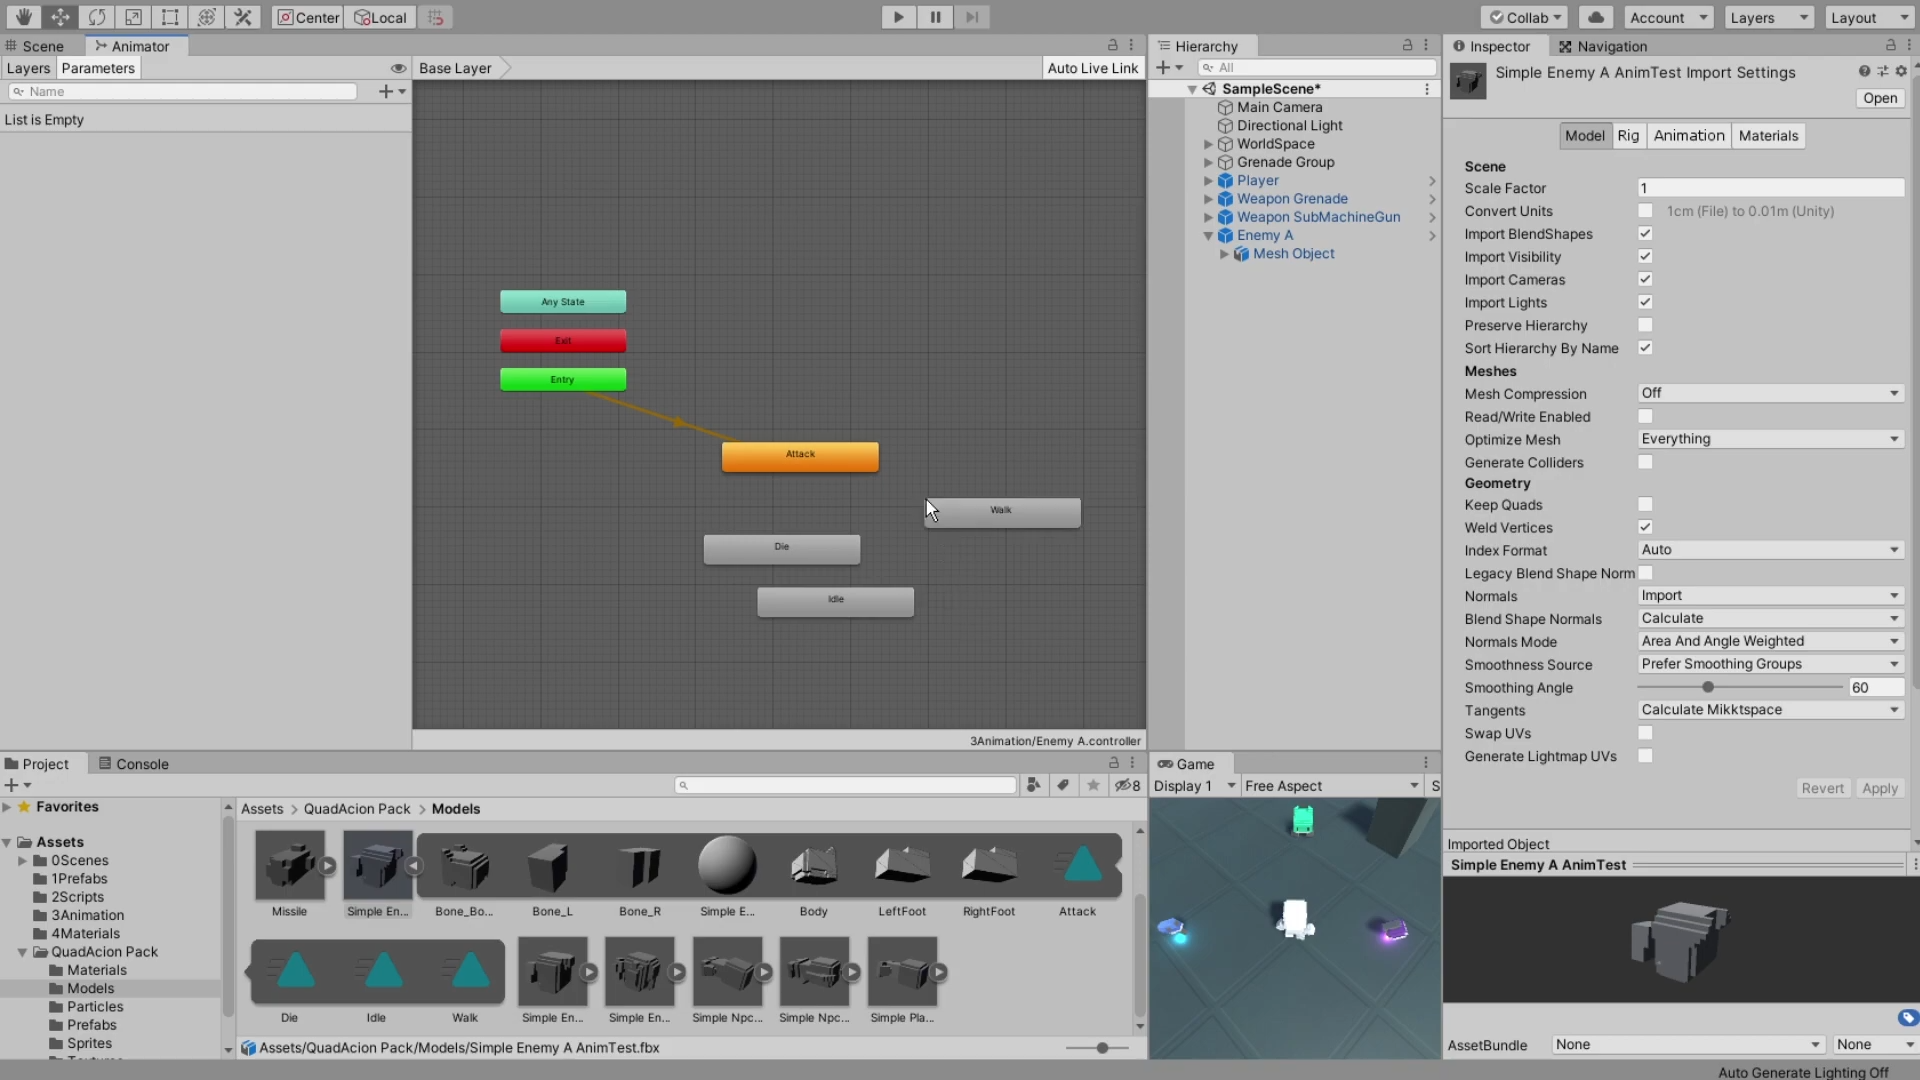1920x1080 pixels.
Task: Switch to the Rig tab
Action: [1628, 136]
